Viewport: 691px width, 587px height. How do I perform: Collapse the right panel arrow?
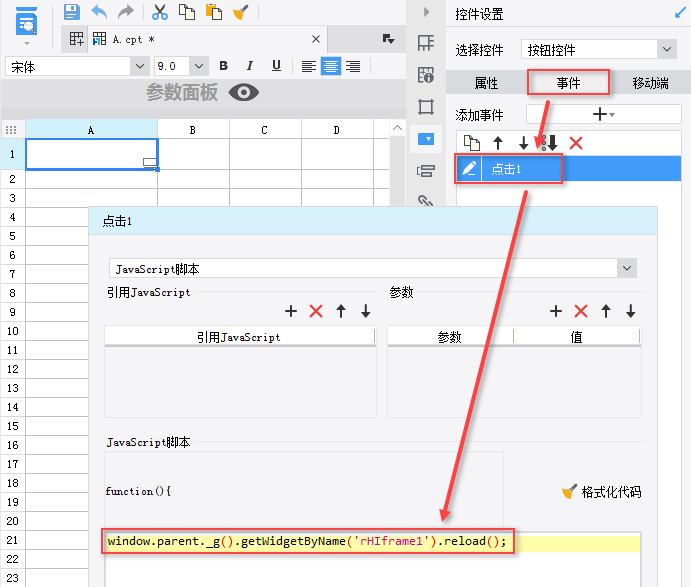click(426, 12)
